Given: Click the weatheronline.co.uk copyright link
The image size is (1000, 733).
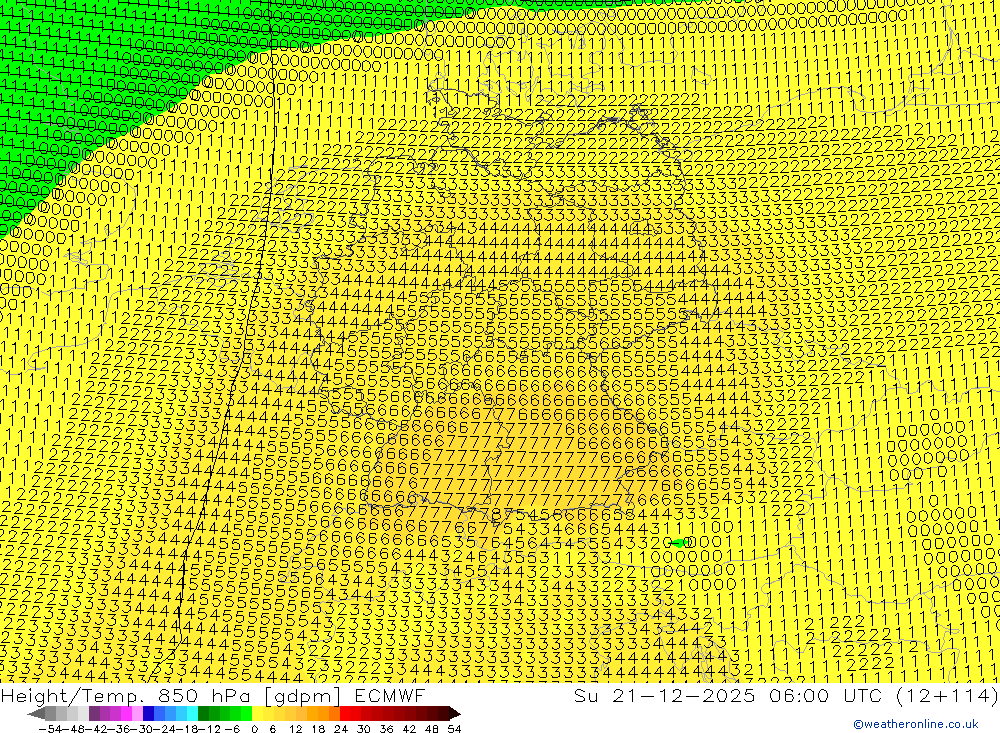Looking at the screenshot, I should click(916, 724).
